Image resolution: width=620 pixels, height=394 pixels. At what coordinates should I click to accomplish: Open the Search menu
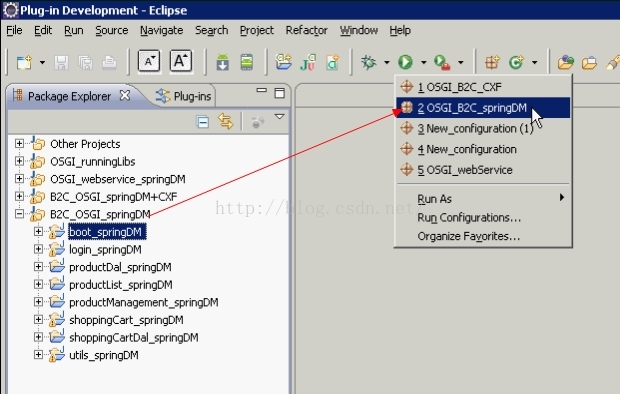point(212,30)
